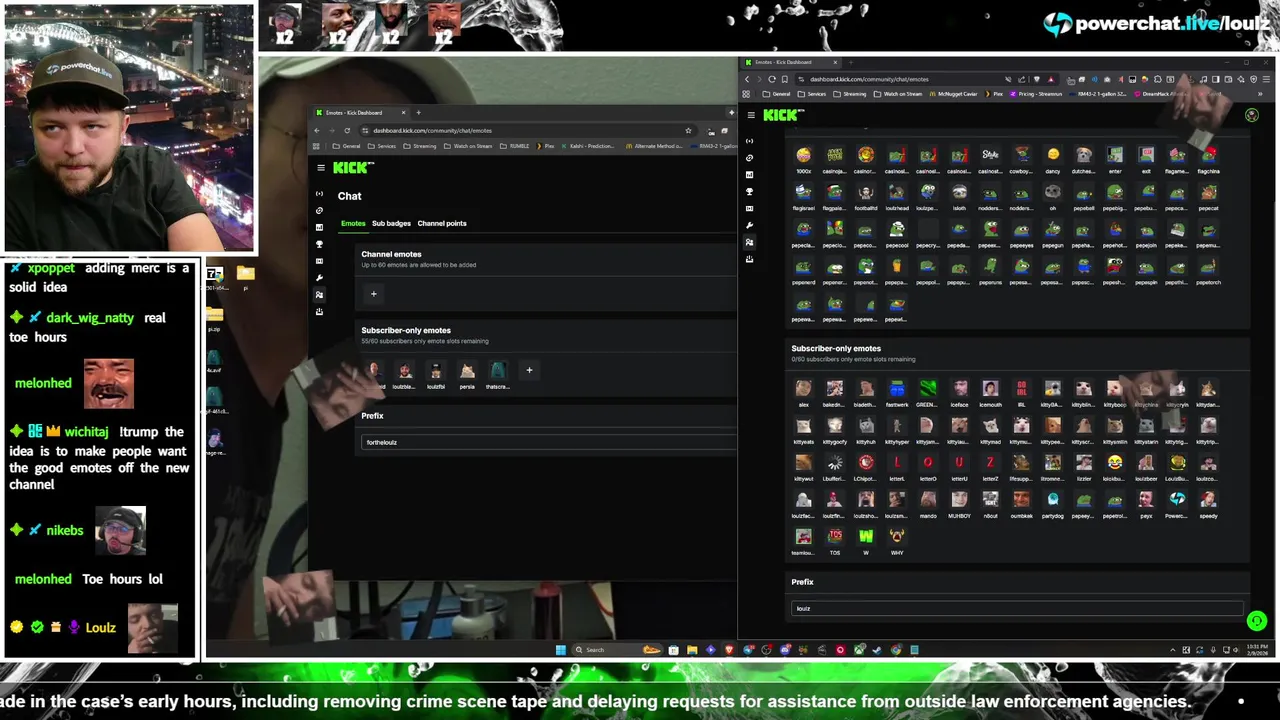Open community icon in left window sidebar
1280x720 pixels.
tap(319, 295)
